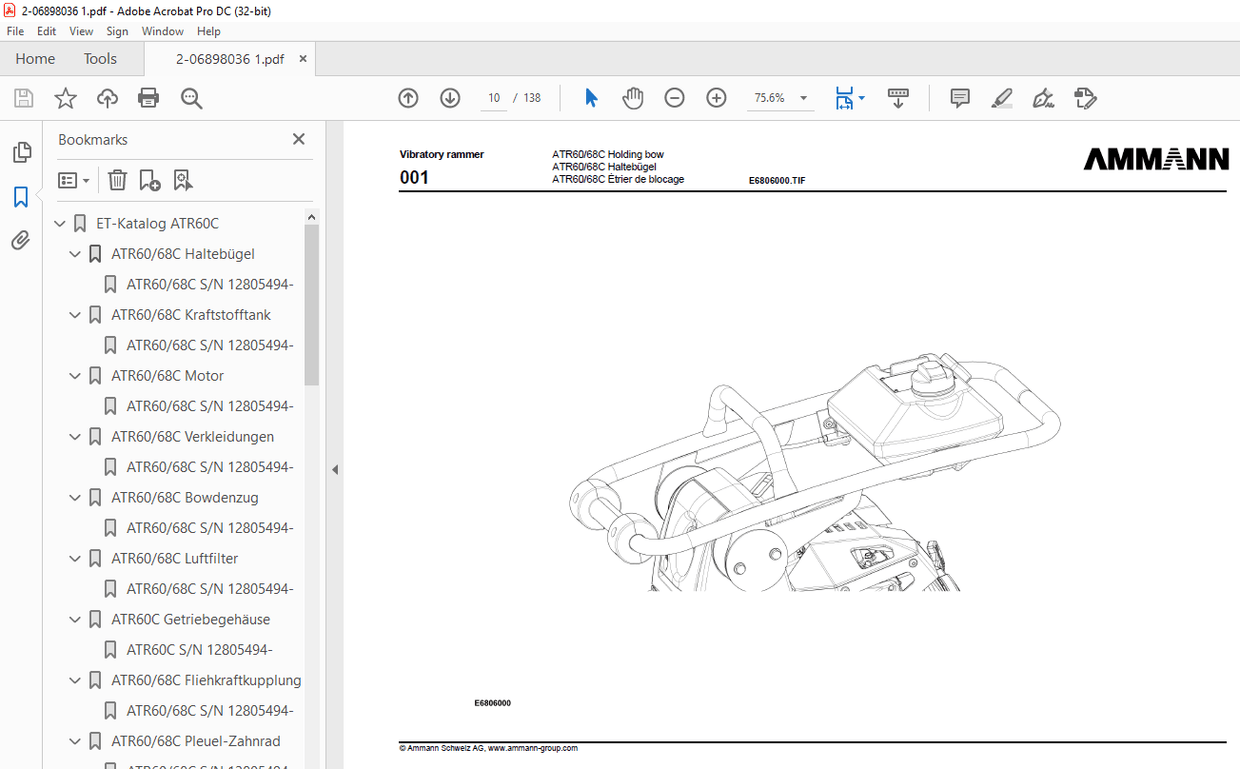Open the File menu
This screenshot has width=1240, height=769.
[15, 31]
